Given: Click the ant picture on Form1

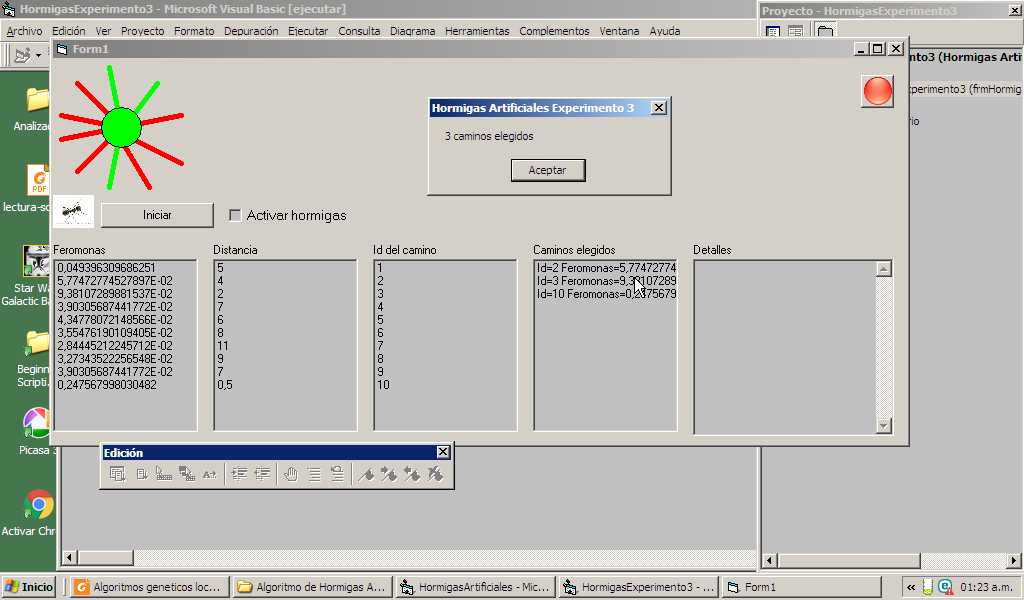Looking at the screenshot, I should coord(73,212).
